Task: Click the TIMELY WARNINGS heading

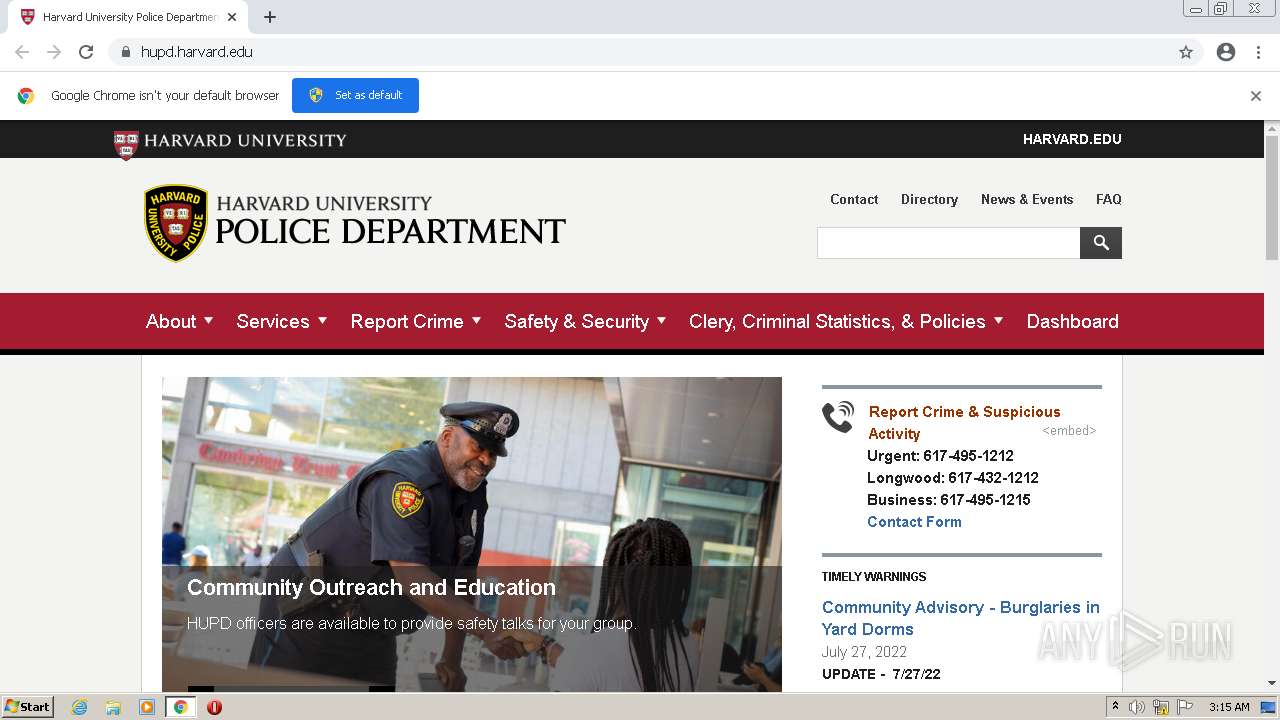Action: (x=874, y=576)
